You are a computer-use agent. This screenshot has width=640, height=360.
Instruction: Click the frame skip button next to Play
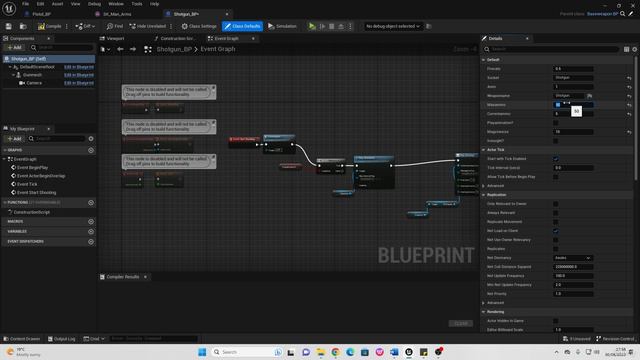(322, 26)
